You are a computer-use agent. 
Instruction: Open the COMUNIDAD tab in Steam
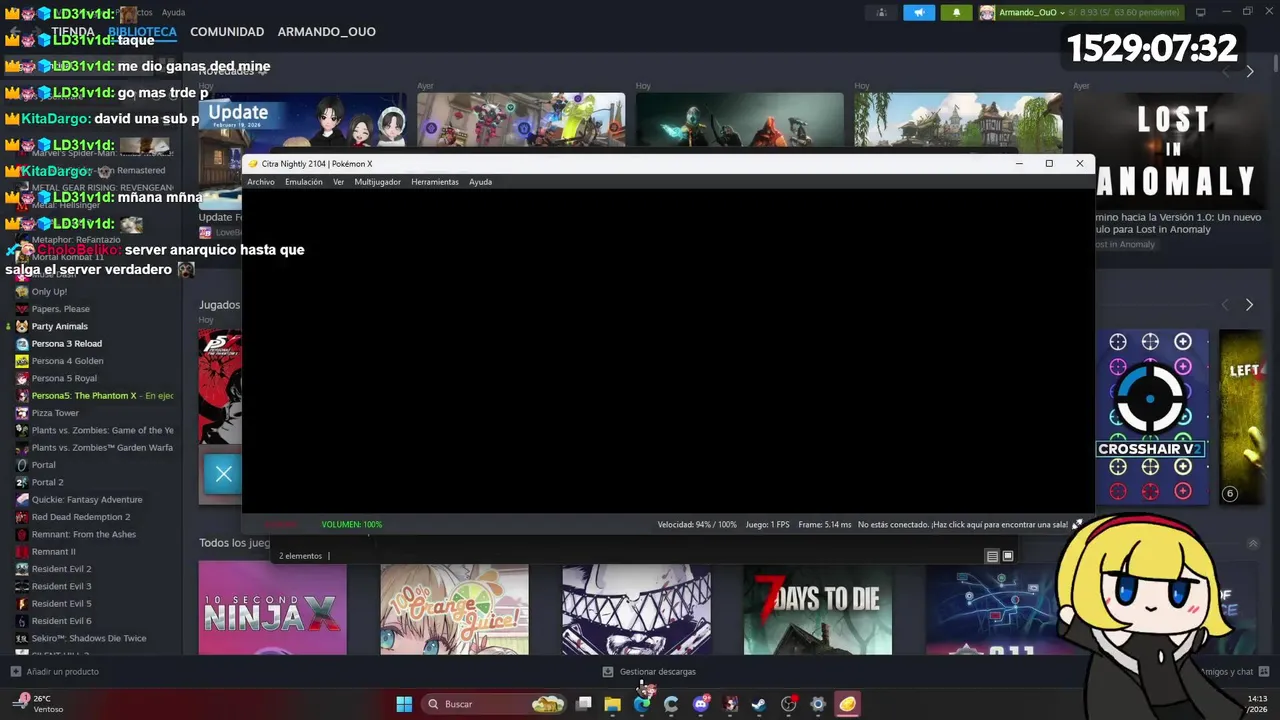[x=227, y=32]
